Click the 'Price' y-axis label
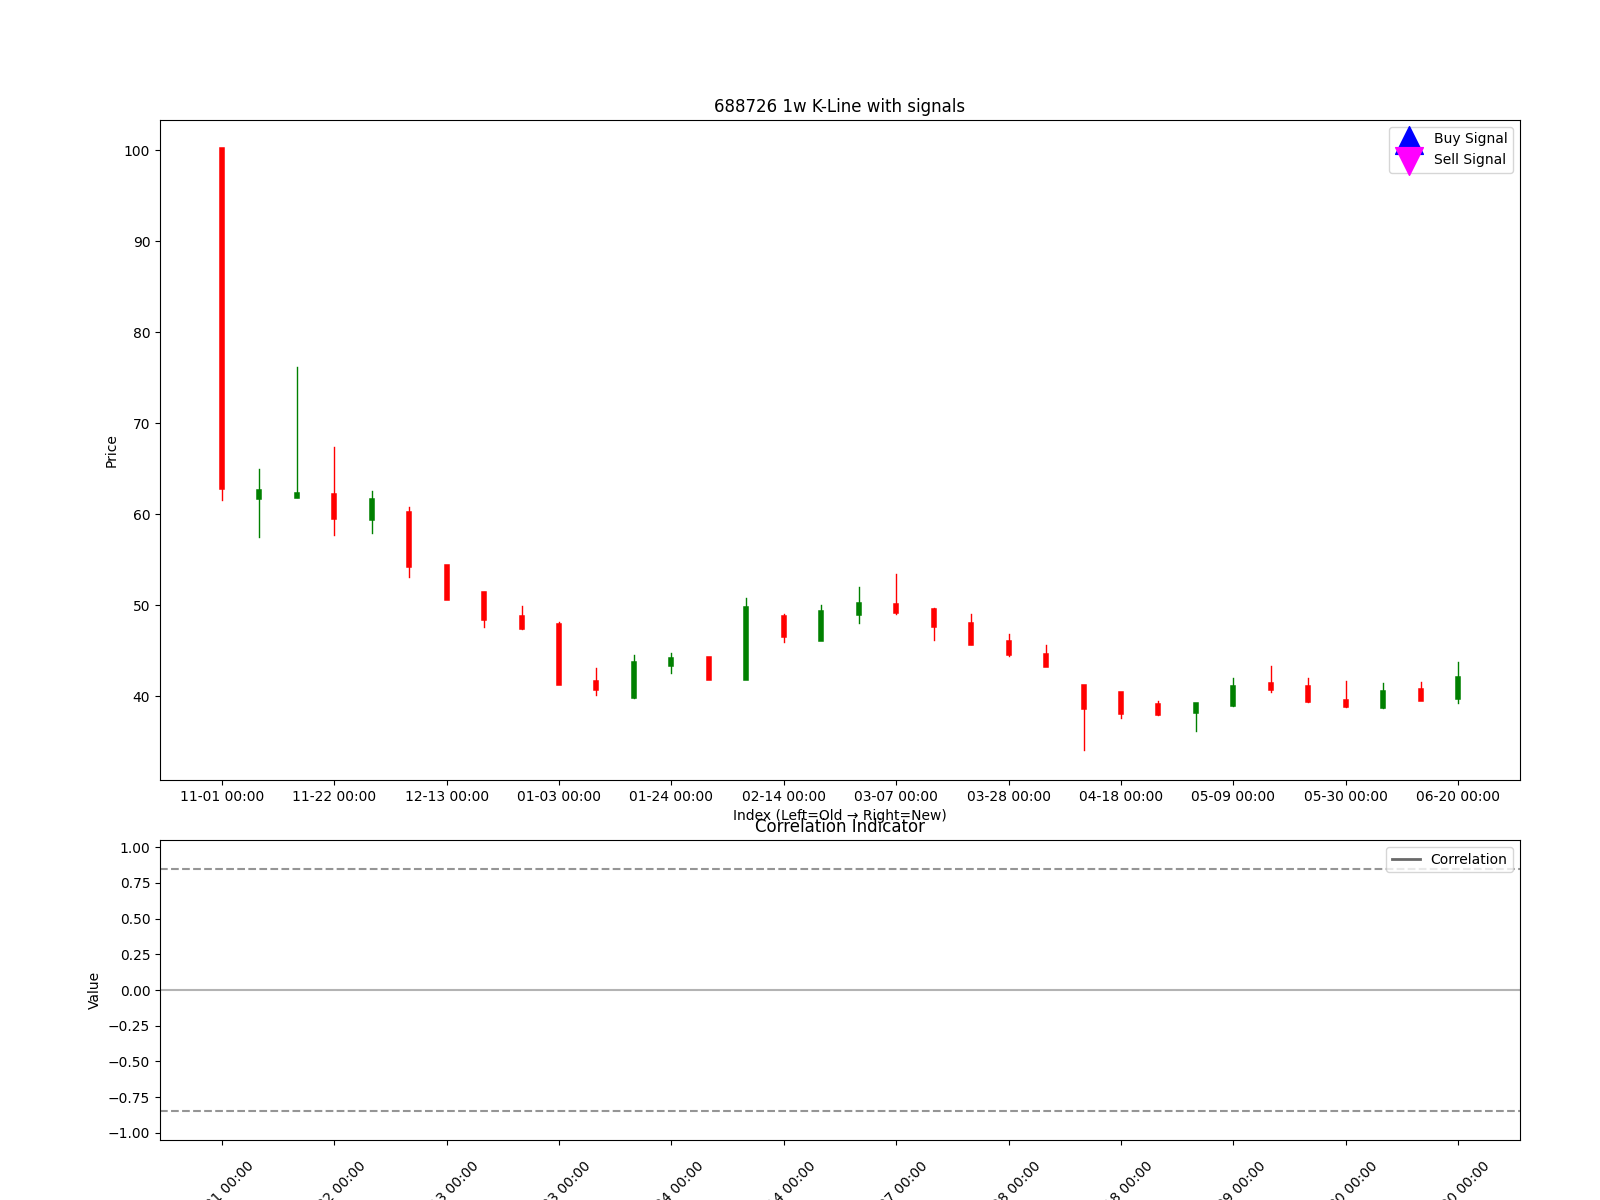 111,452
